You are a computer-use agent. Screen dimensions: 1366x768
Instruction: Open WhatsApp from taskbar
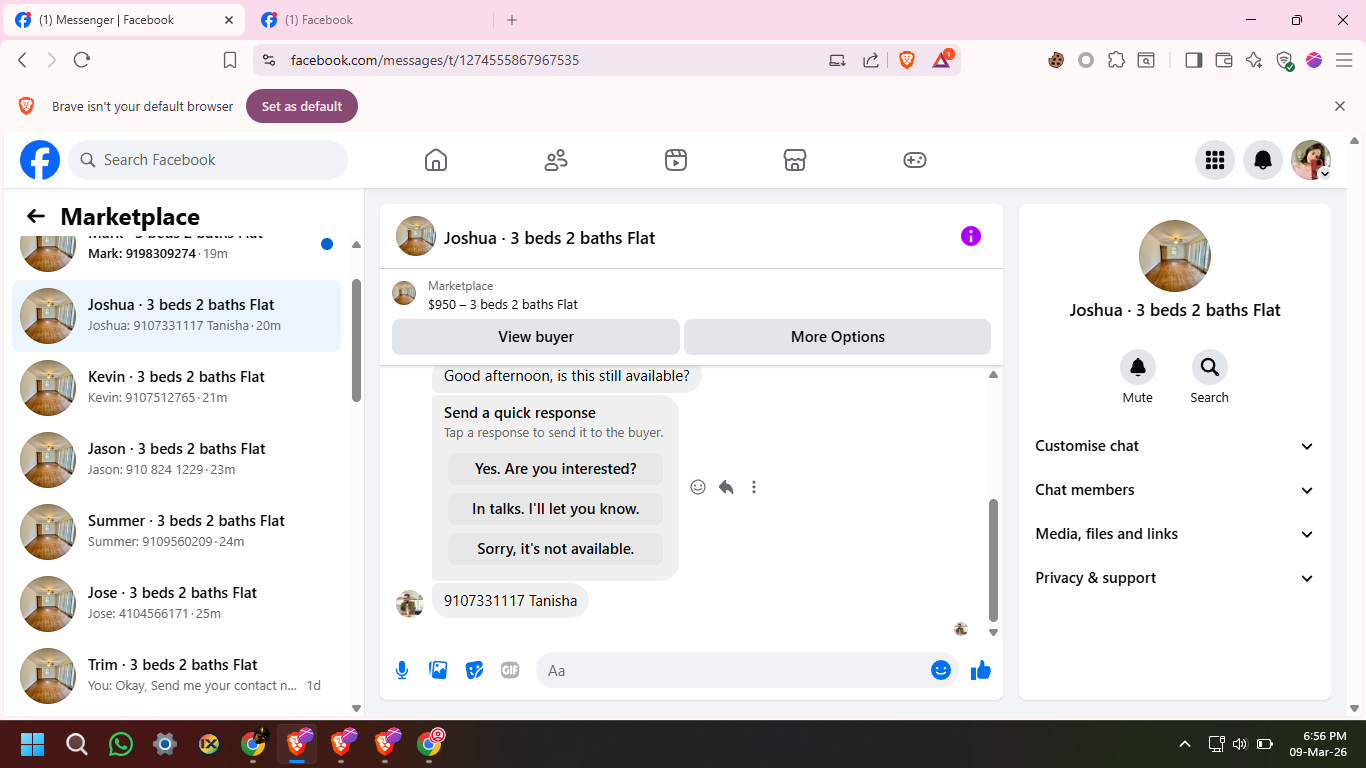[121, 744]
